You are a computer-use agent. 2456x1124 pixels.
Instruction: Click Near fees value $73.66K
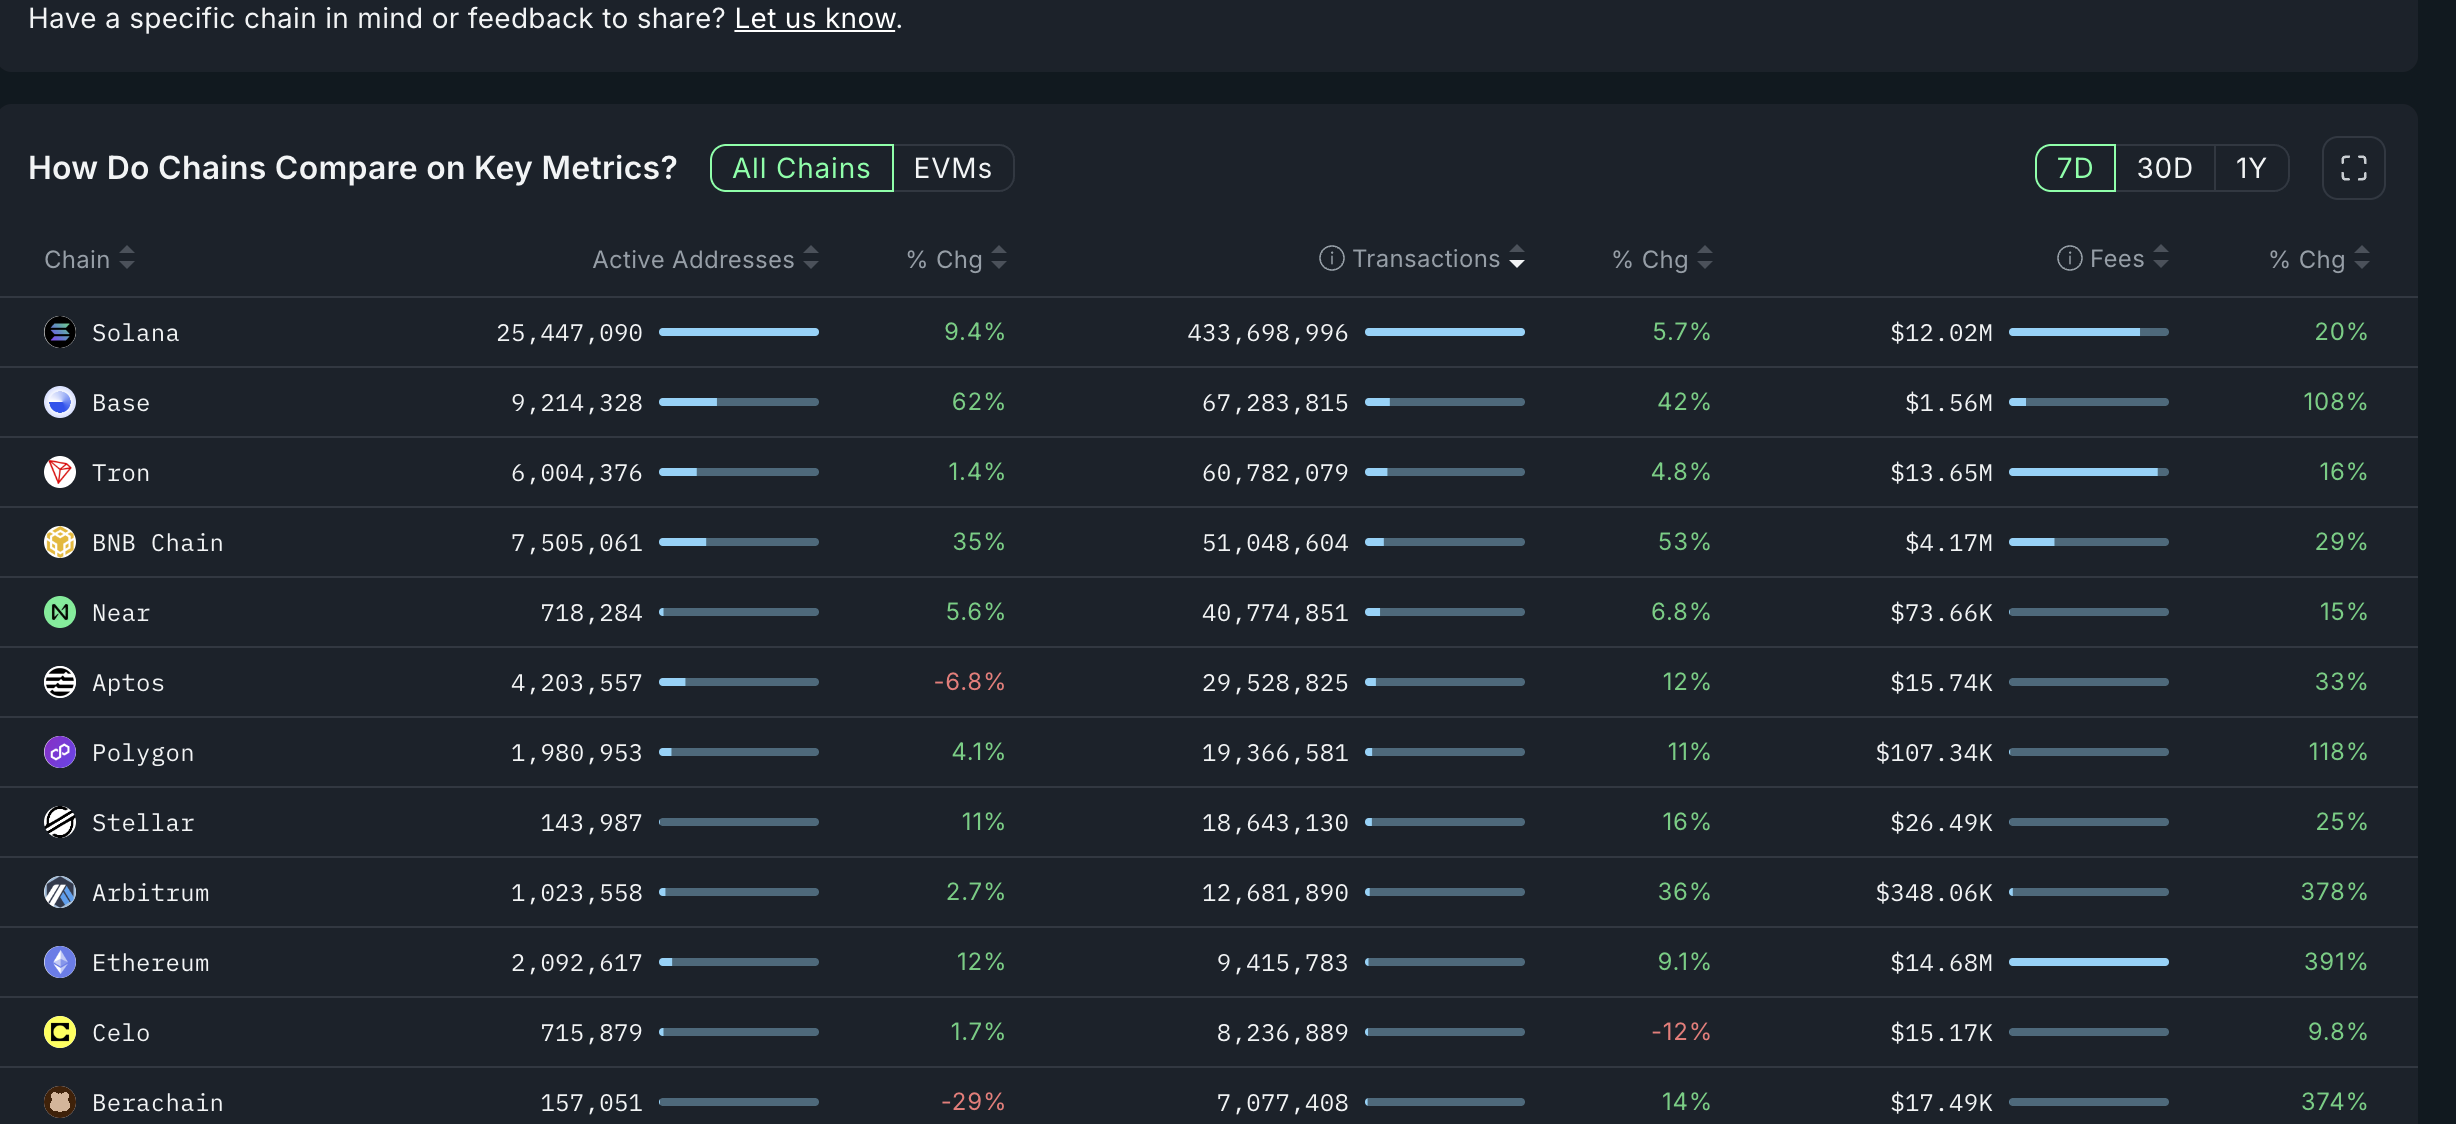(x=1941, y=613)
